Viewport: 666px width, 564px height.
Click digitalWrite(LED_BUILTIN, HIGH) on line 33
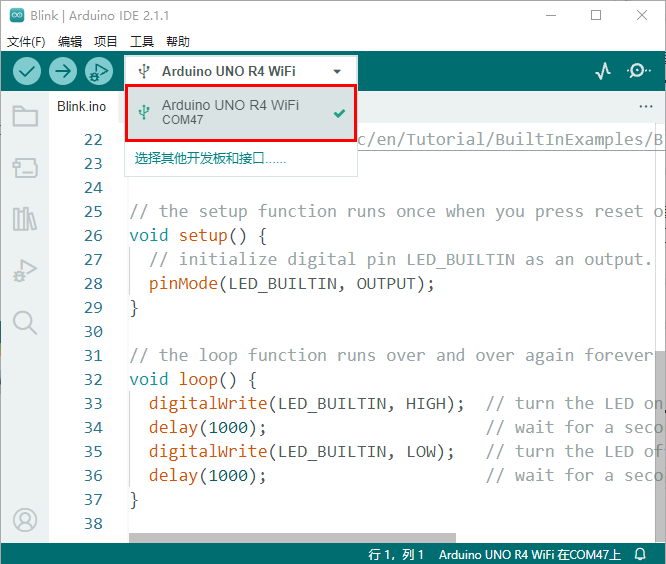click(x=306, y=403)
